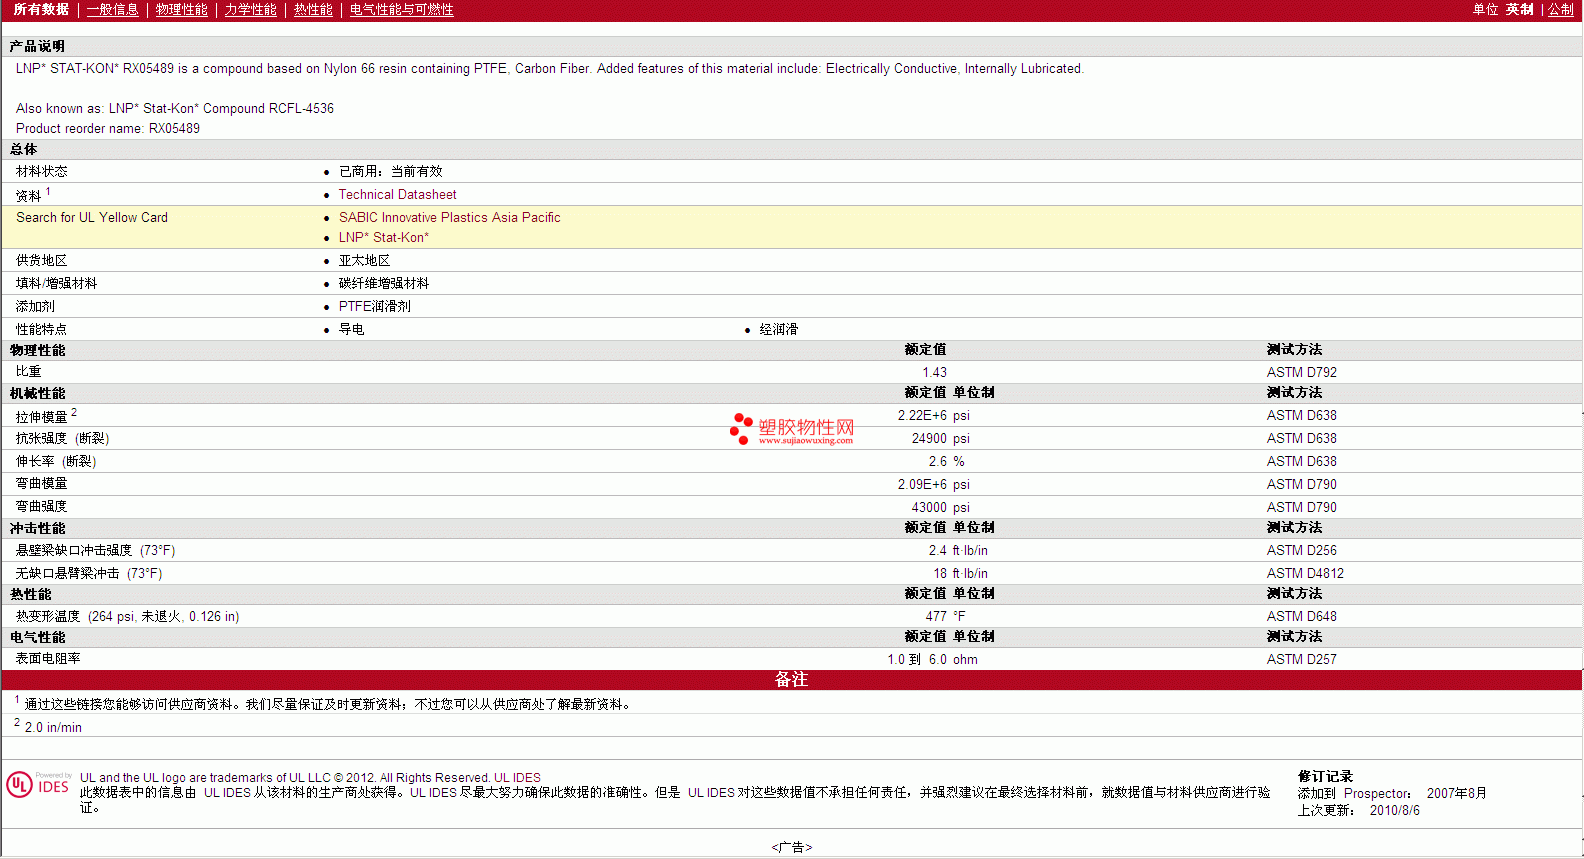Image resolution: width=1584 pixels, height=859 pixels.
Task: Select the 英制 unit option
Action: (x=1519, y=9)
